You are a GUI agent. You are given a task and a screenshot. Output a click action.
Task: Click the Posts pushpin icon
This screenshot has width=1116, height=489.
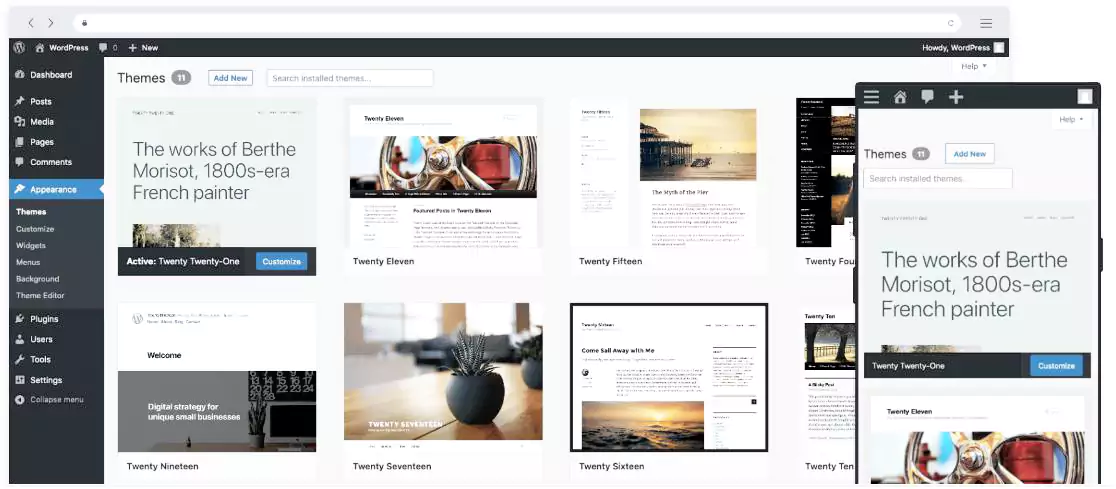click(20, 101)
